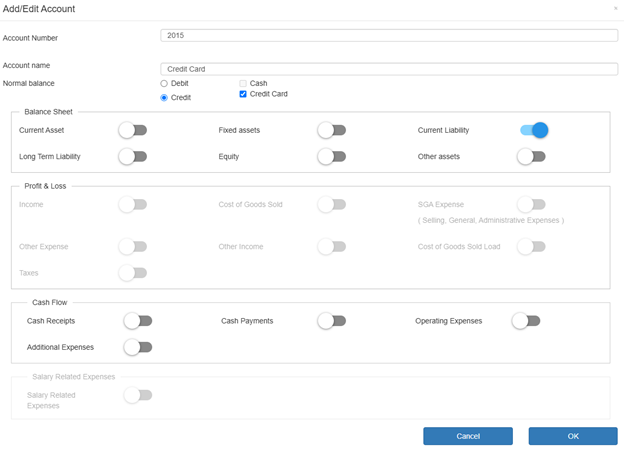
Task: Click the Cancel button
Action: pyautogui.click(x=468, y=436)
